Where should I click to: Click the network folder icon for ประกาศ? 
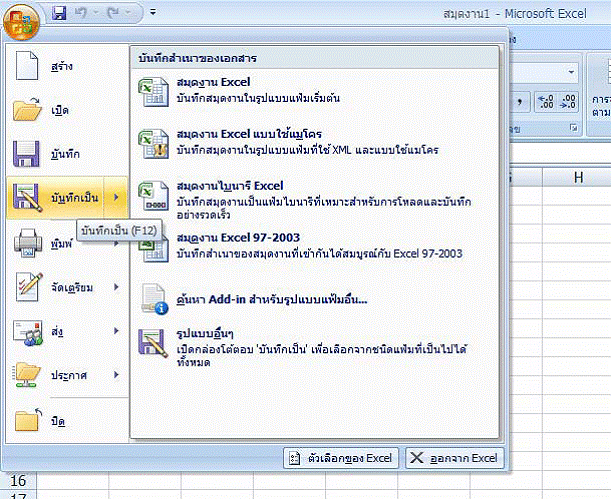point(26,375)
